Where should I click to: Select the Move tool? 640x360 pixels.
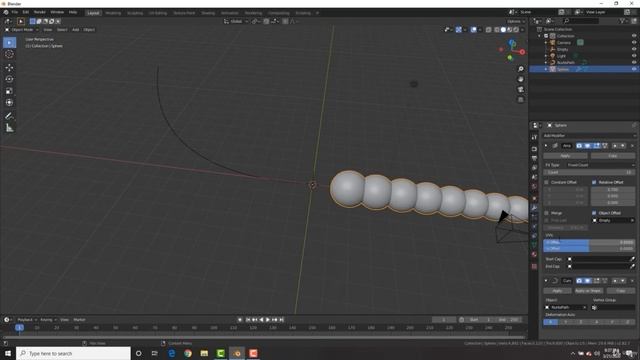[x=9, y=67]
